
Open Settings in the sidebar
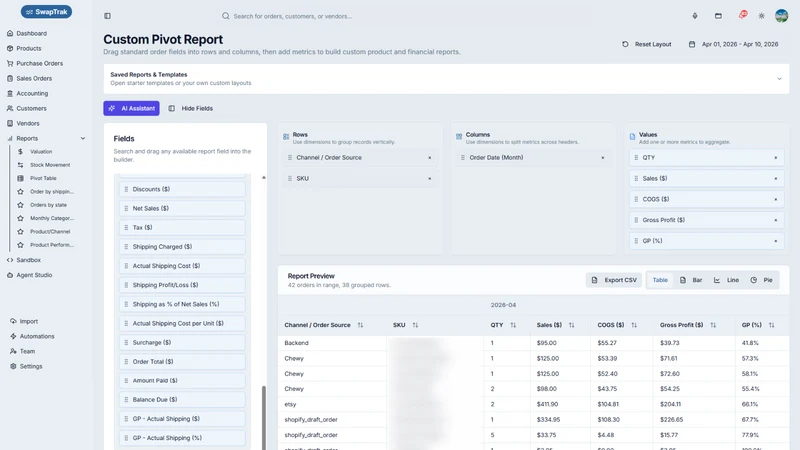click(31, 366)
